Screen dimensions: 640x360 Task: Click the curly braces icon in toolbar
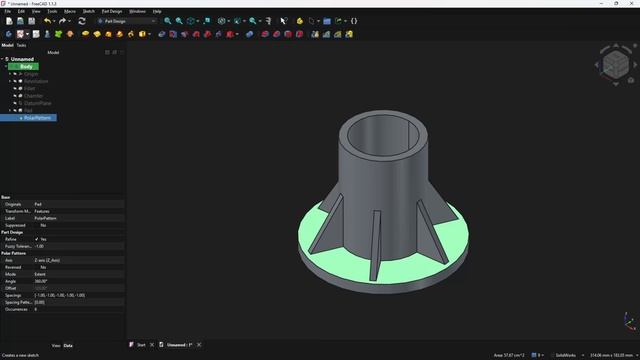tap(354, 21)
